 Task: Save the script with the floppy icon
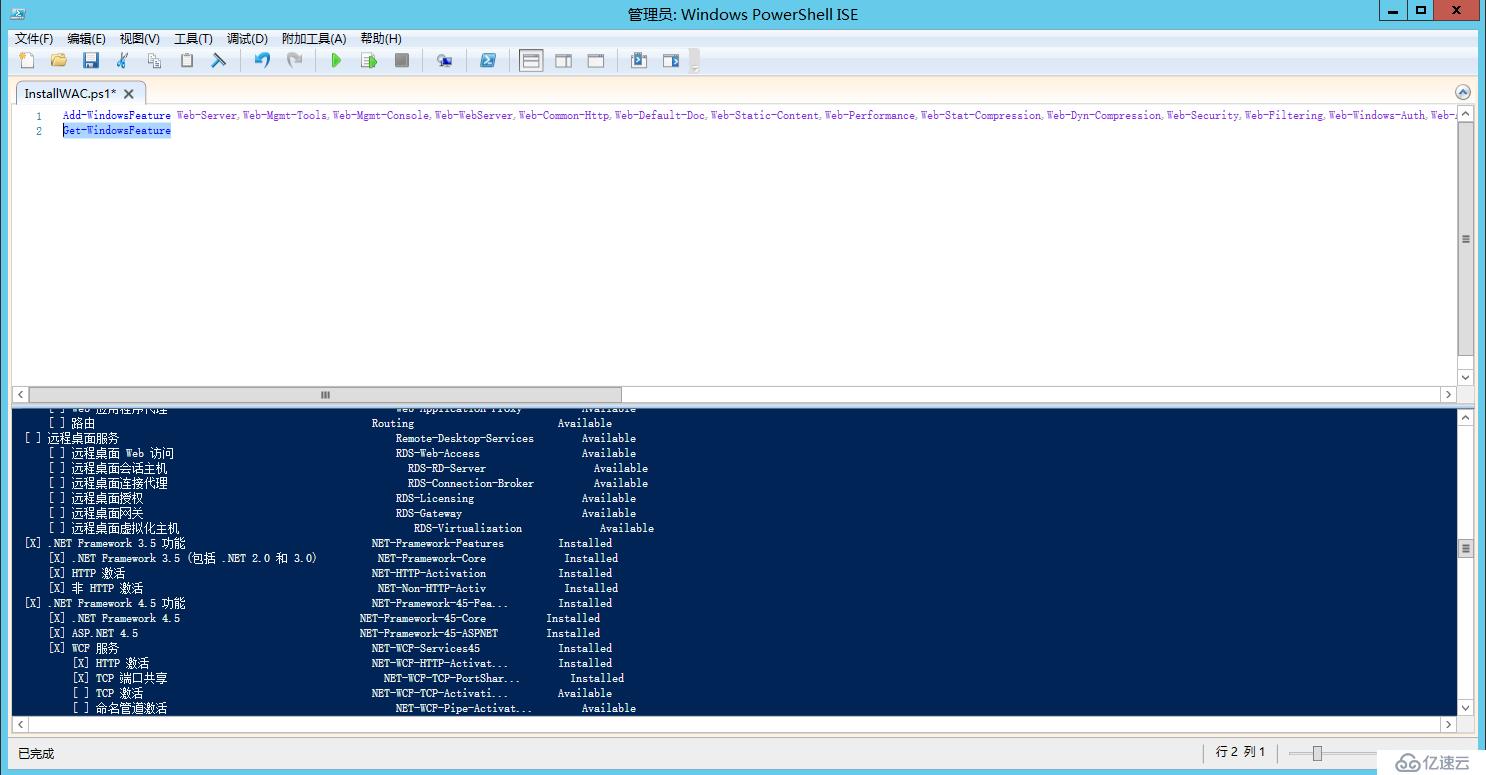pos(91,61)
